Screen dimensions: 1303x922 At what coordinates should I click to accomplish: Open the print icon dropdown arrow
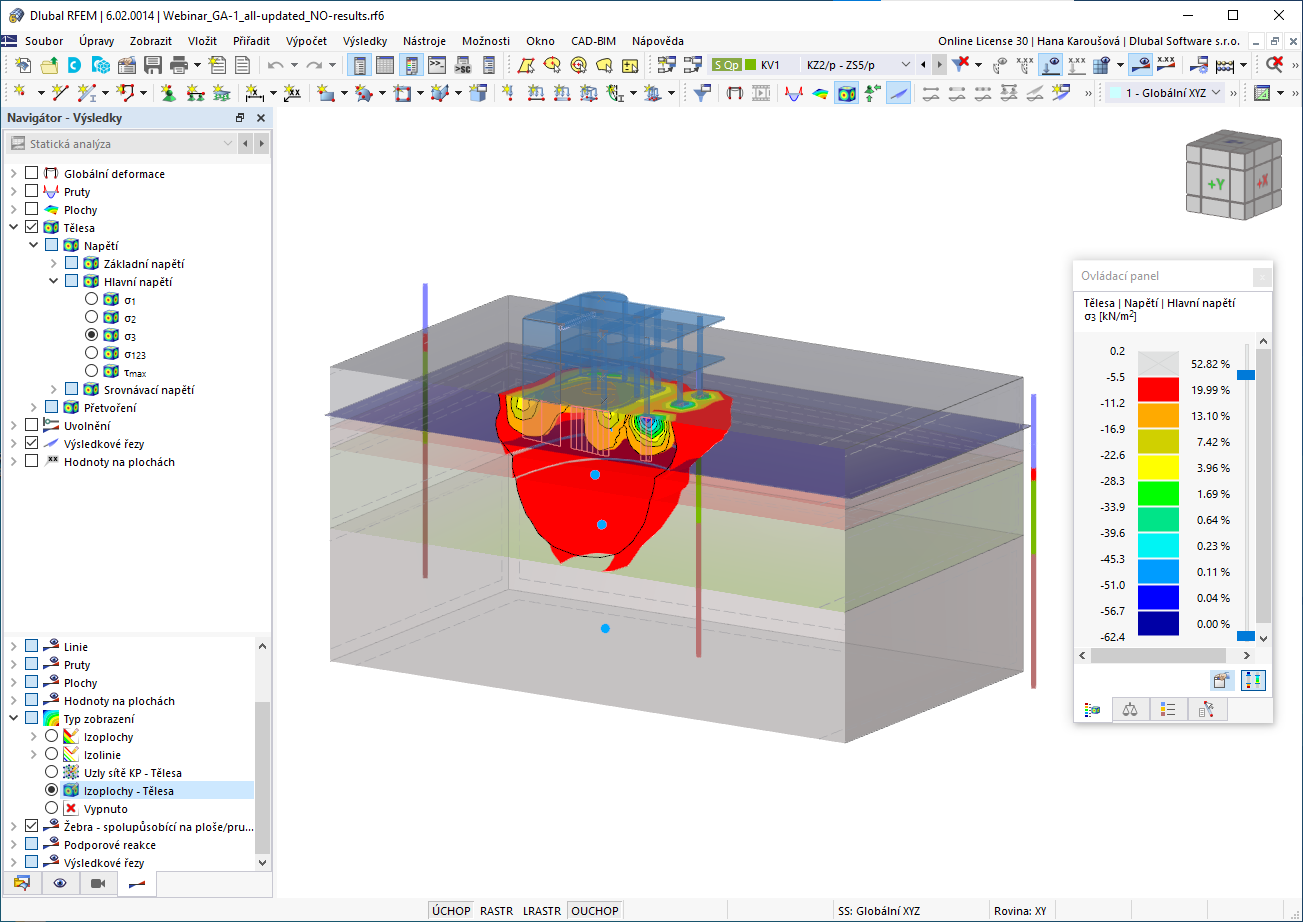(x=197, y=65)
